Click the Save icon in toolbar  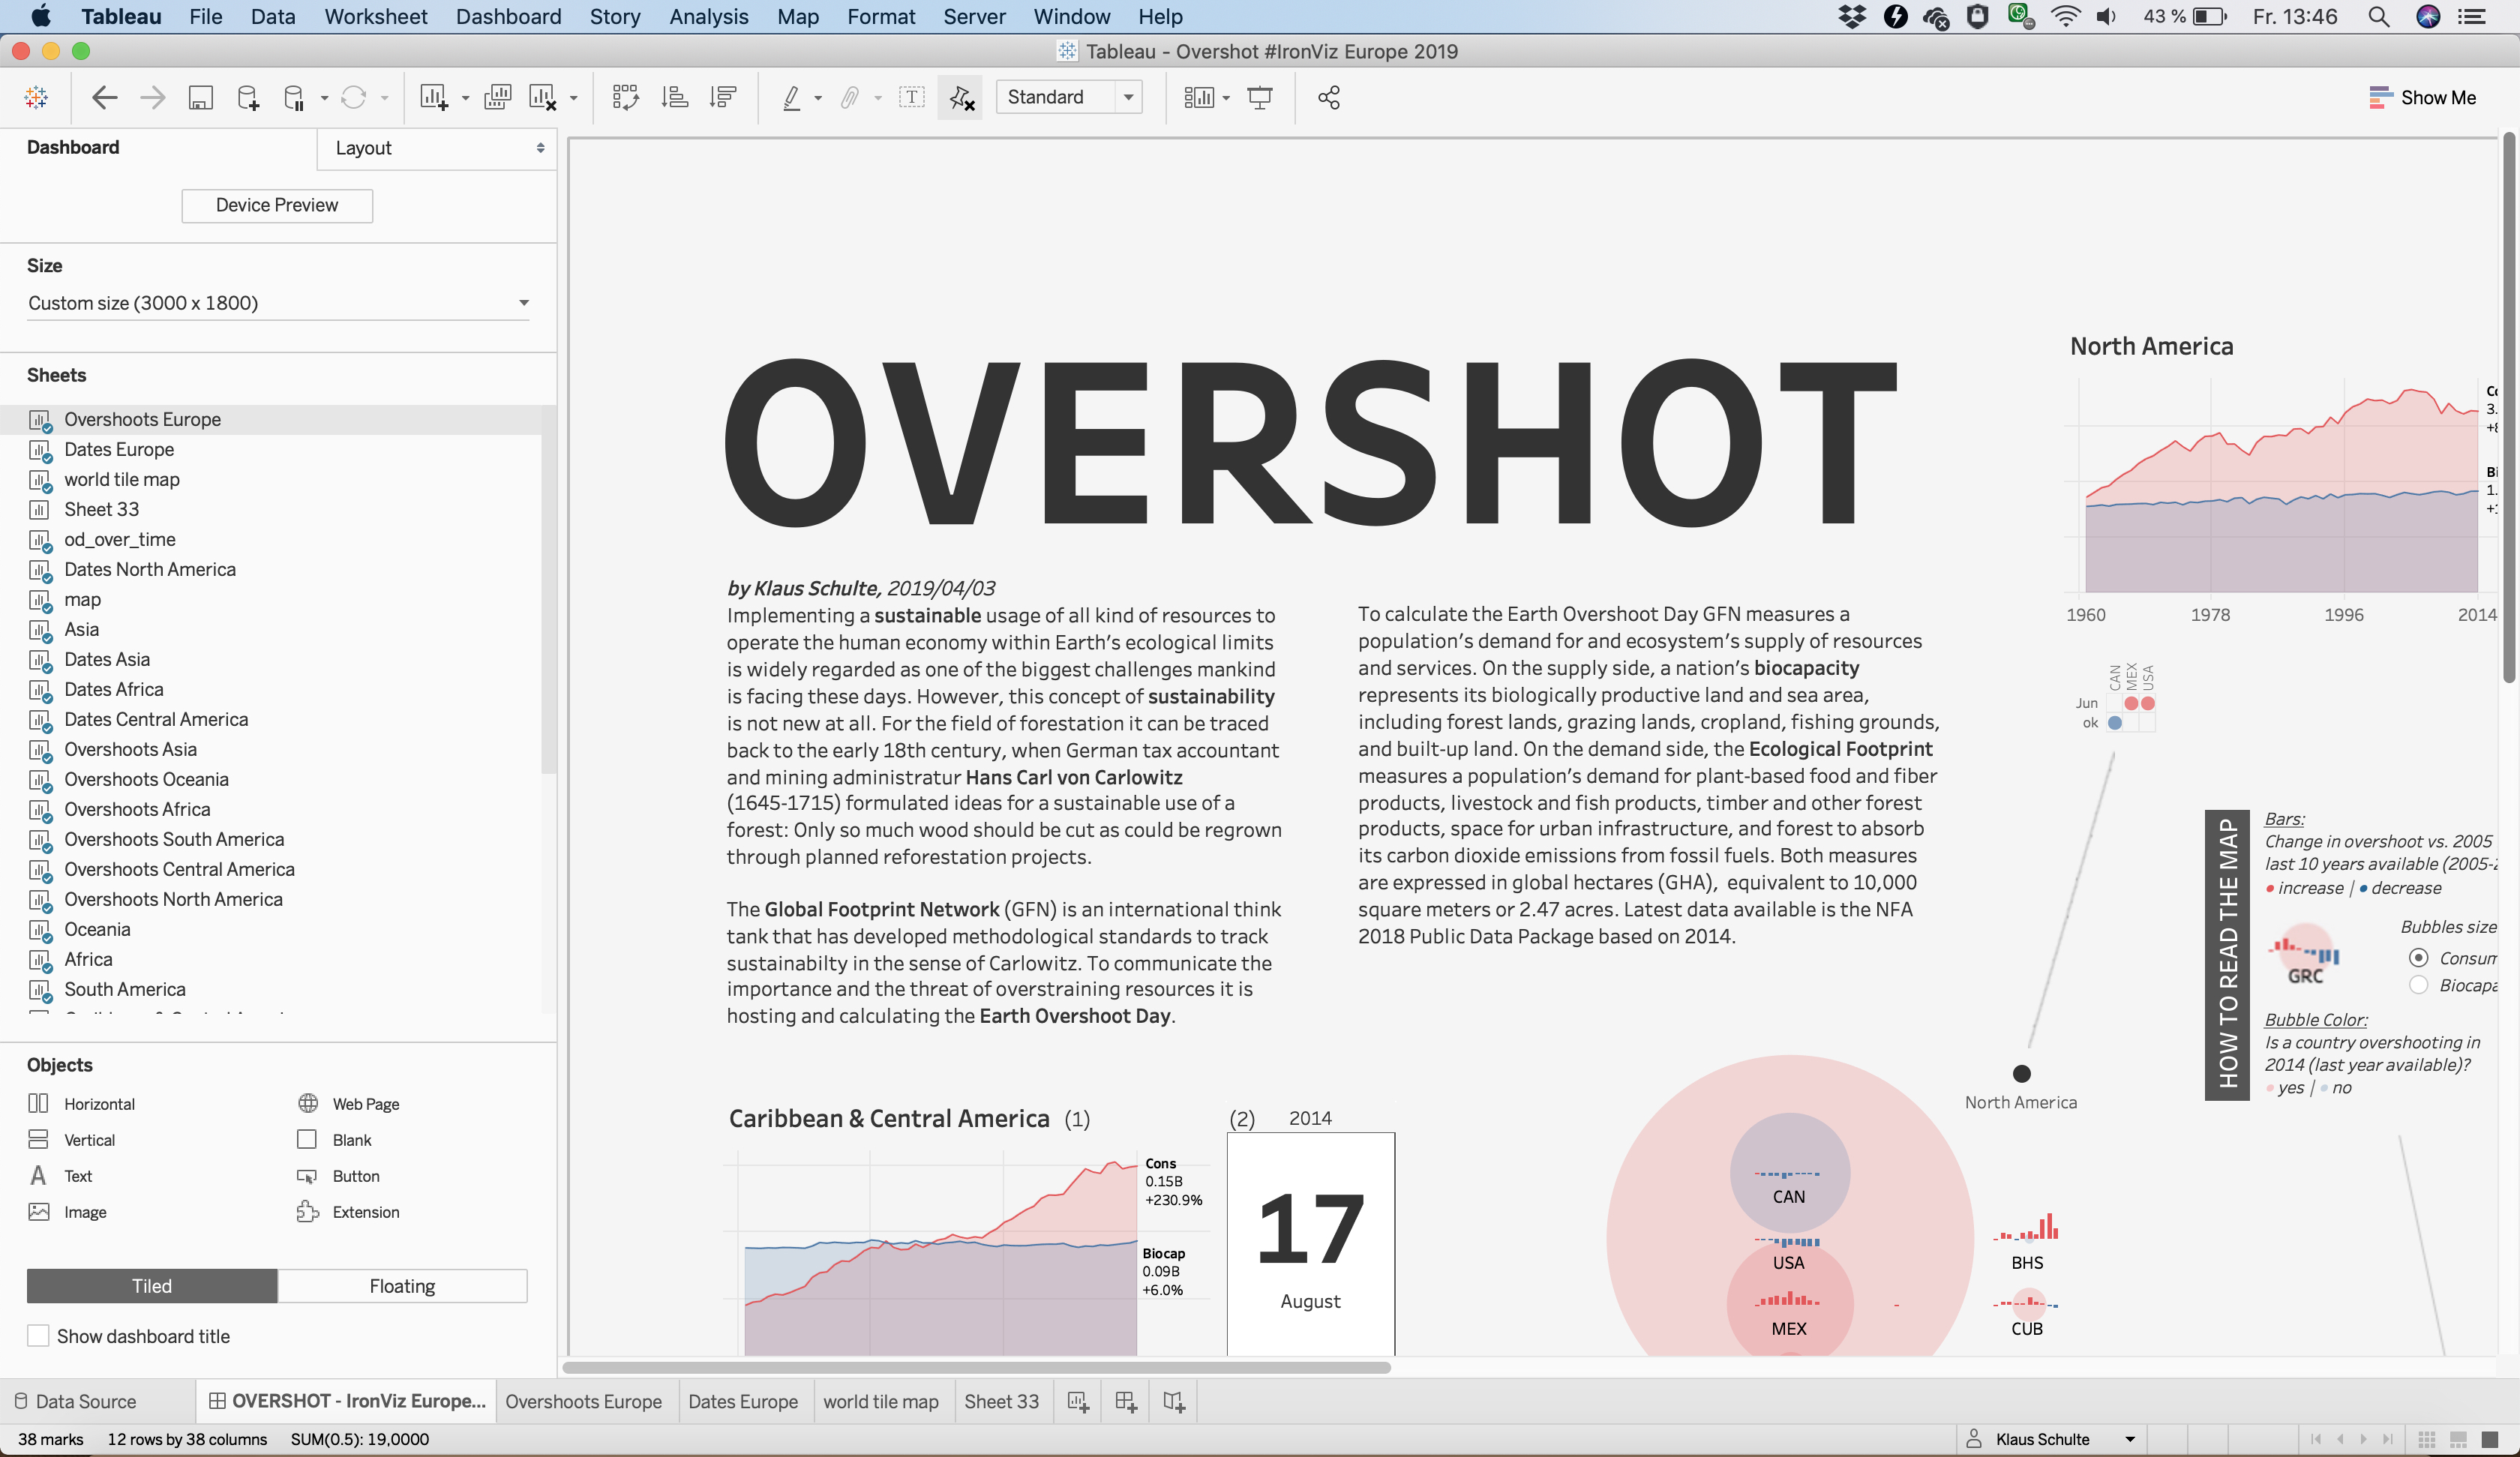(x=200, y=97)
